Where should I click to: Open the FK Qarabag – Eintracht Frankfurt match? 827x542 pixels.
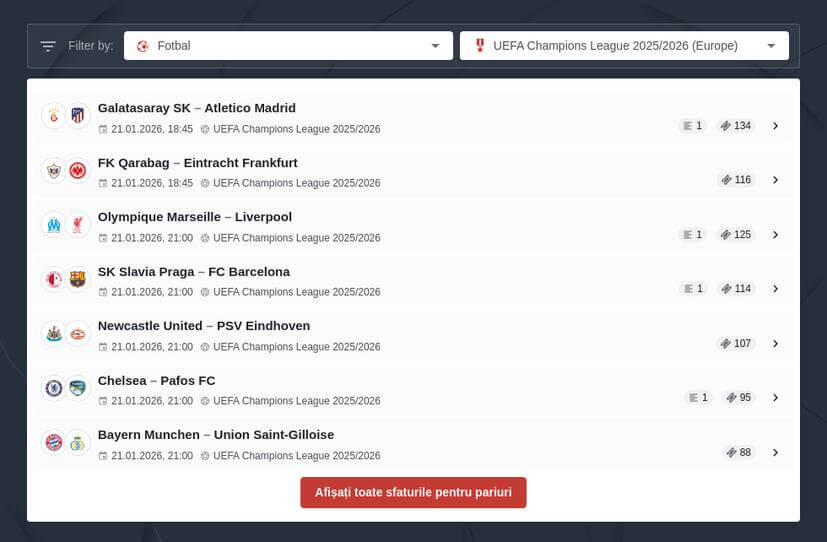click(x=197, y=163)
